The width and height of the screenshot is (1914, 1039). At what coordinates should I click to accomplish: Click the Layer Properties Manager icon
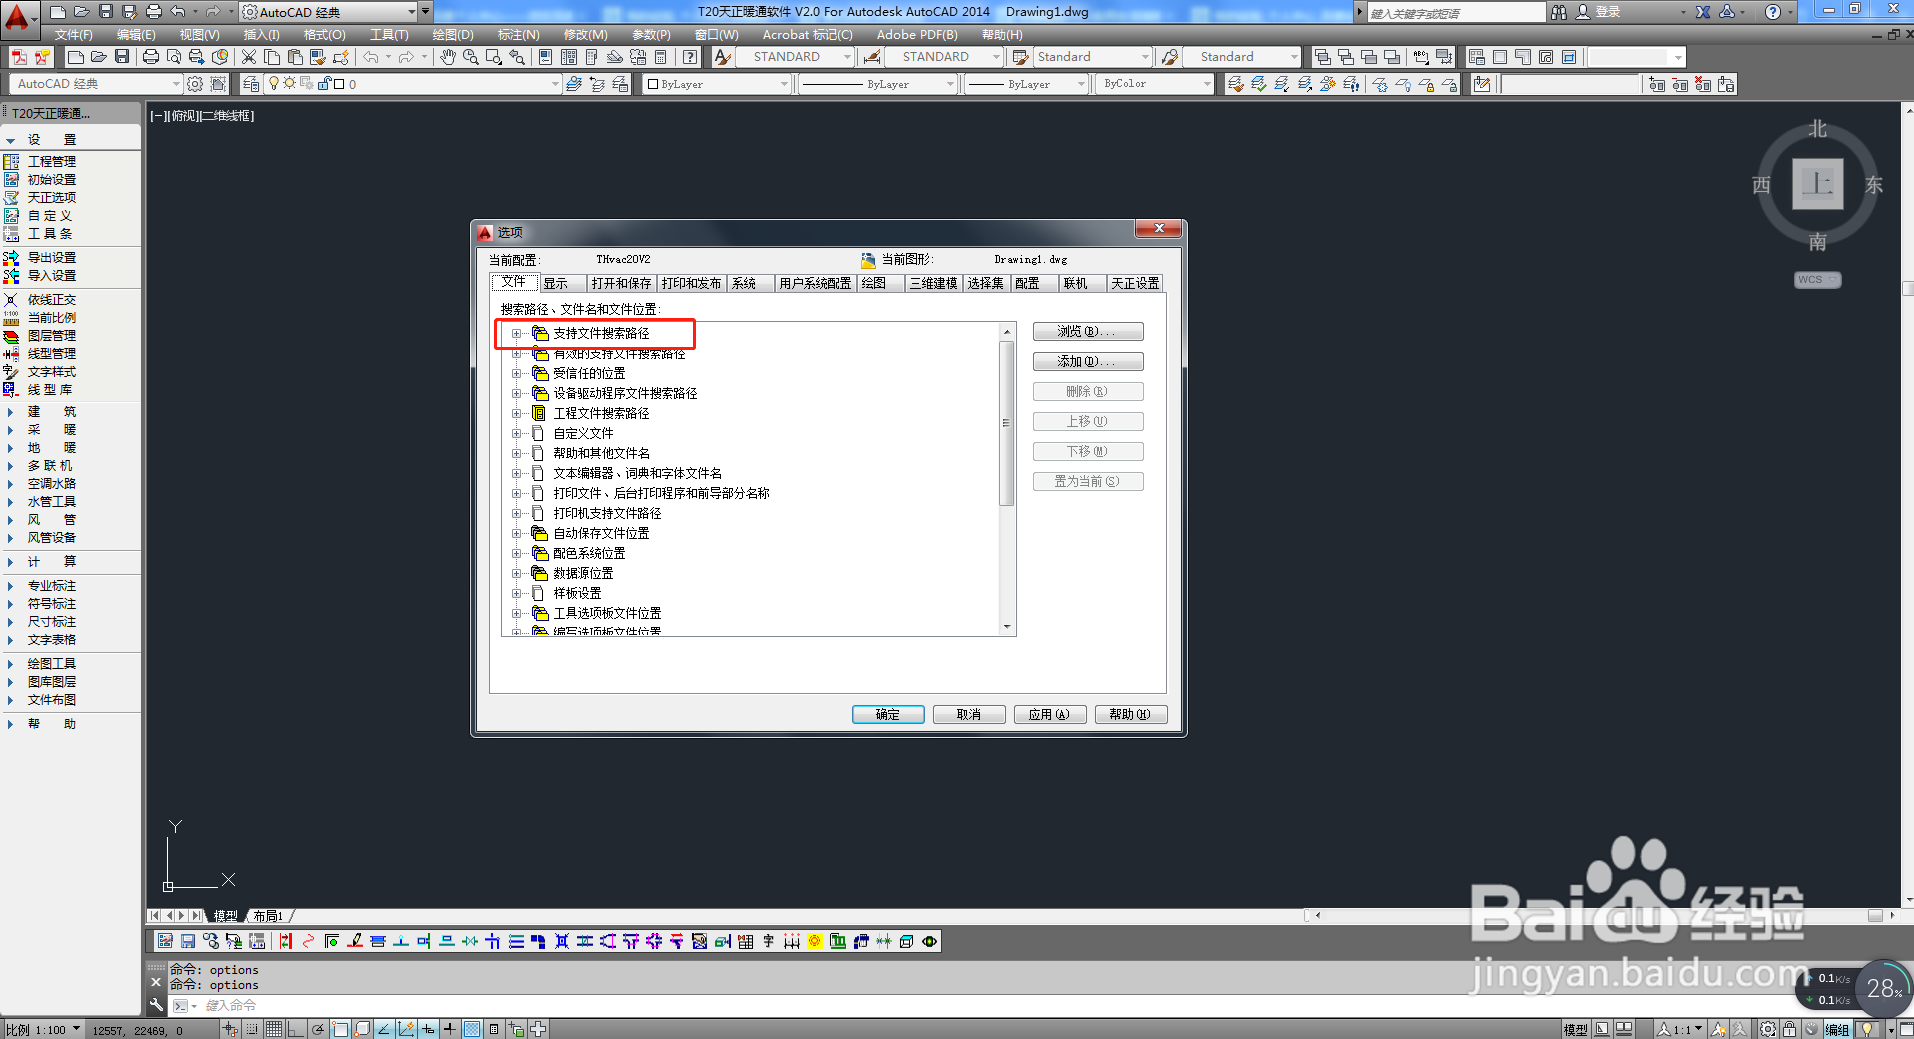click(x=252, y=84)
